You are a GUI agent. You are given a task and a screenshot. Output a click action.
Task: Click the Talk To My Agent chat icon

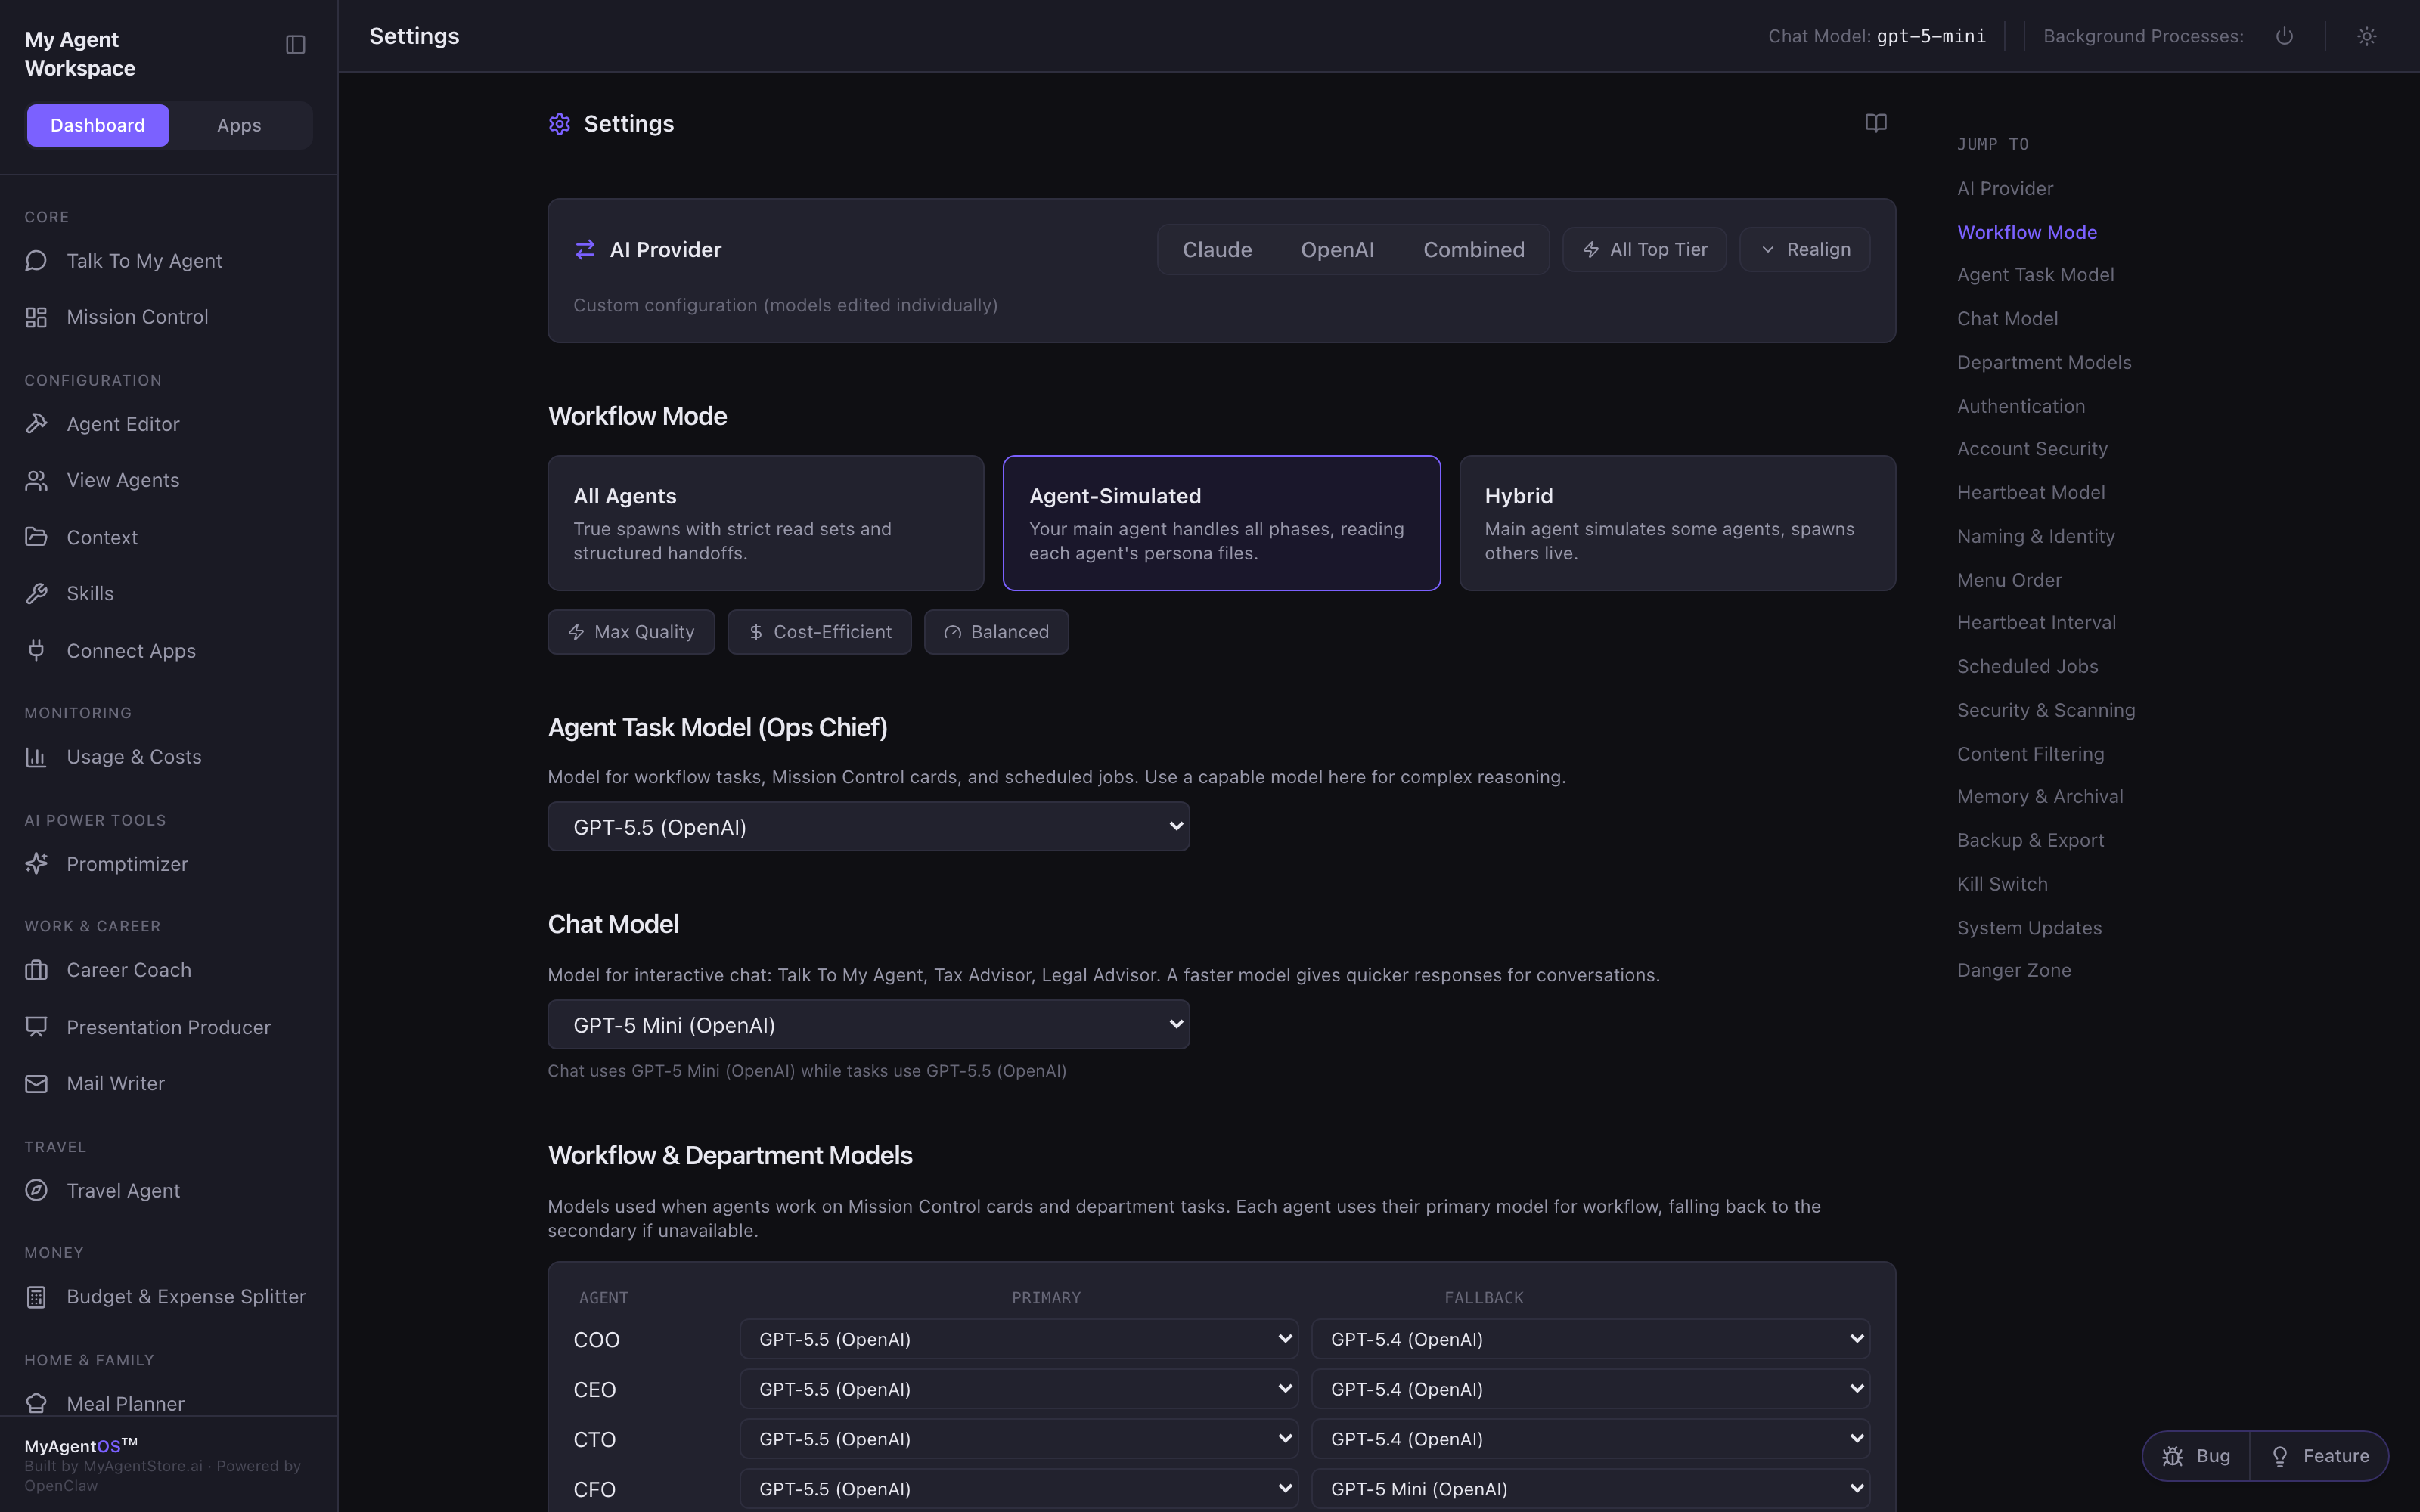[37, 261]
